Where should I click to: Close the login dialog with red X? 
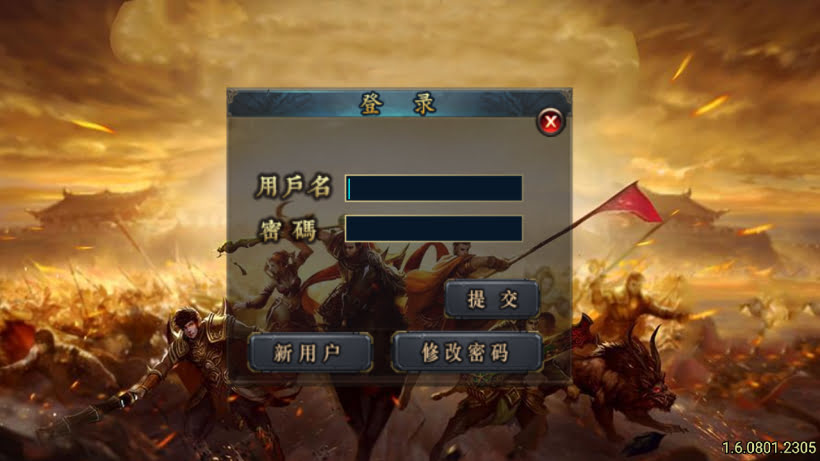point(550,122)
